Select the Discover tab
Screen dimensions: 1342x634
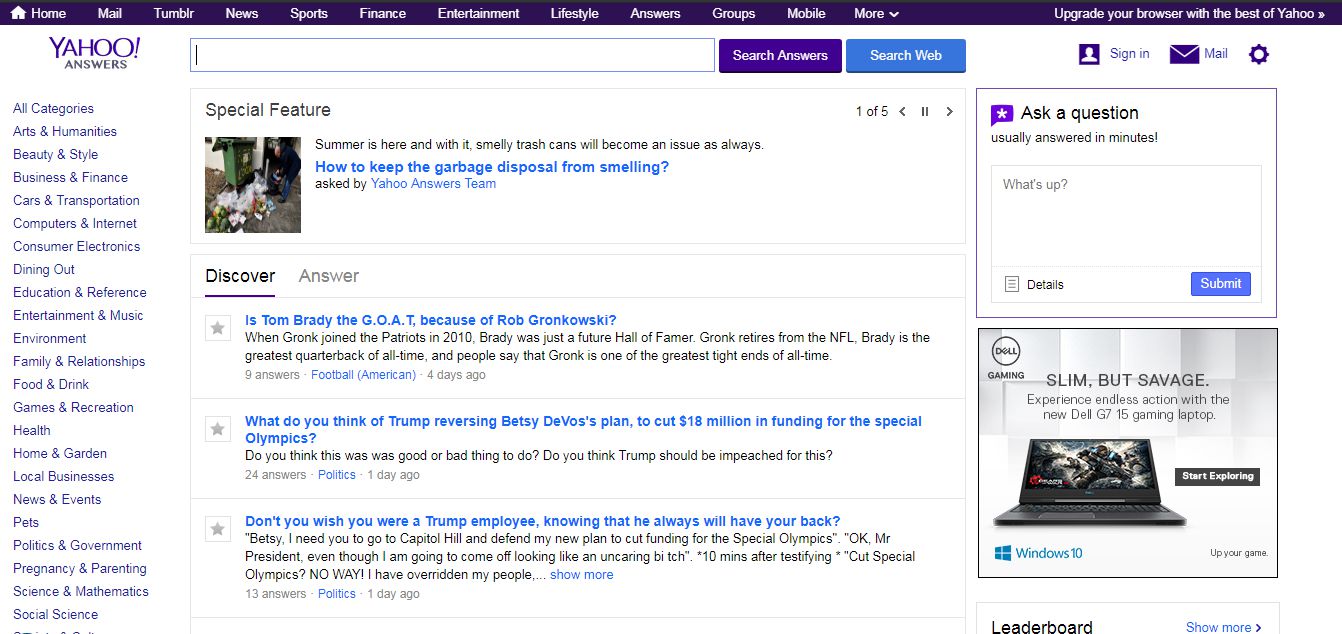pos(240,276)
